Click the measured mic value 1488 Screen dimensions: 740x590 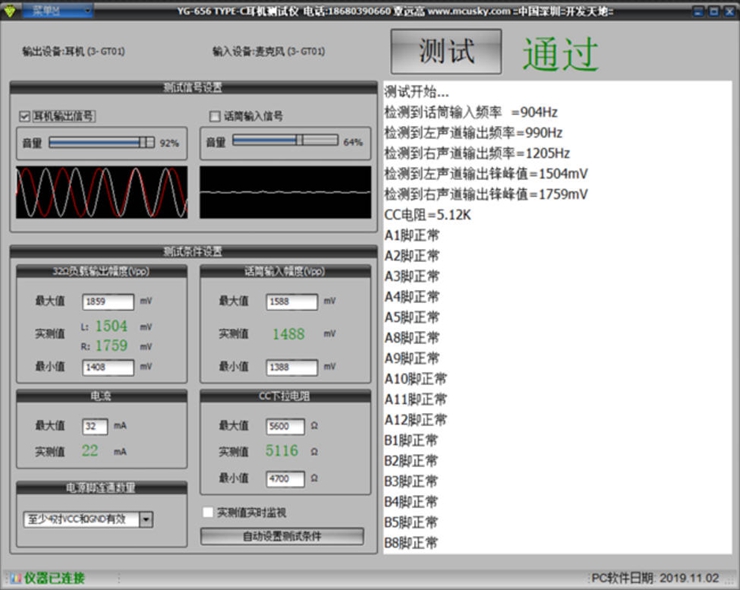coord(288,334)
